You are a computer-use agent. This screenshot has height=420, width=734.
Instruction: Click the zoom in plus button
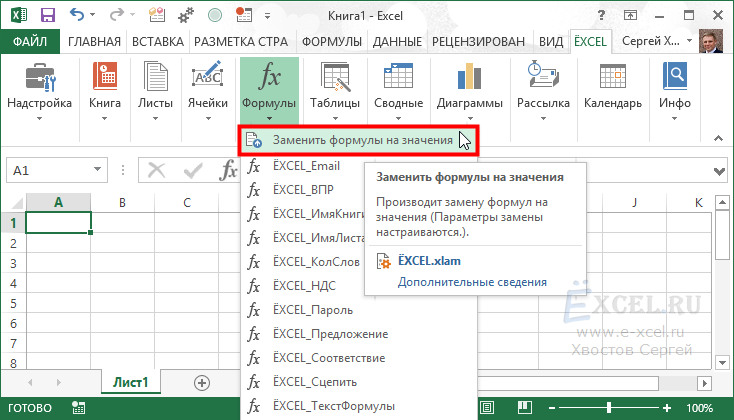click(x=667, y=408)
